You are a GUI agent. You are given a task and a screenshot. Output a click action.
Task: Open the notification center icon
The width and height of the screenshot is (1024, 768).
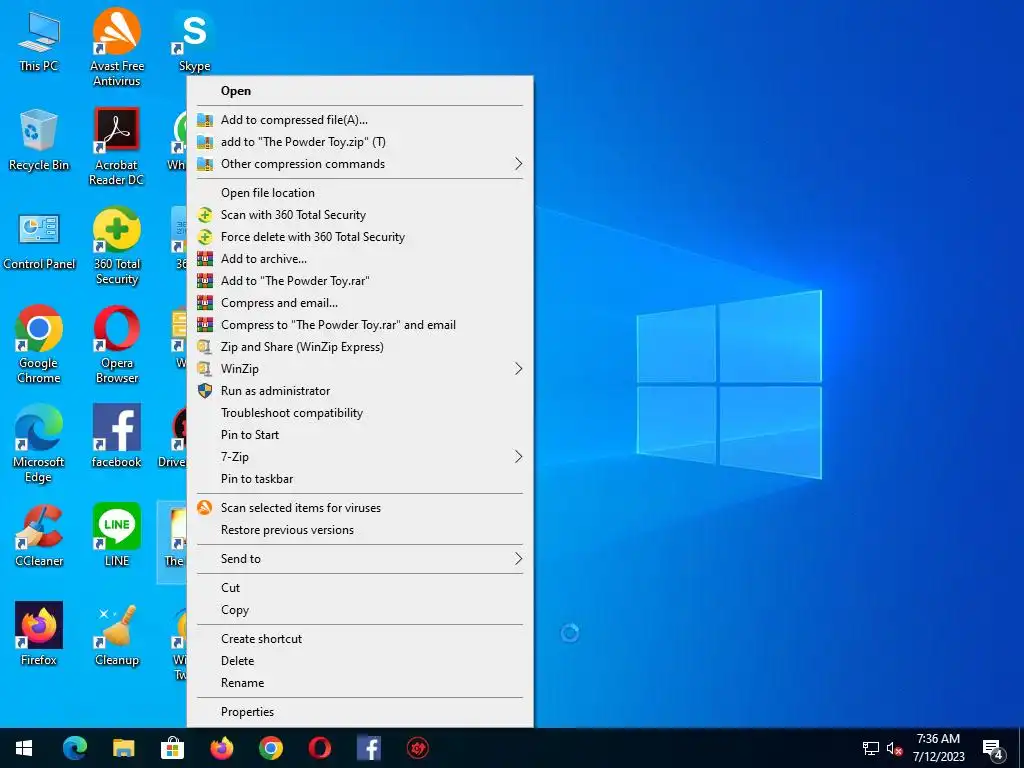point(993,750)
